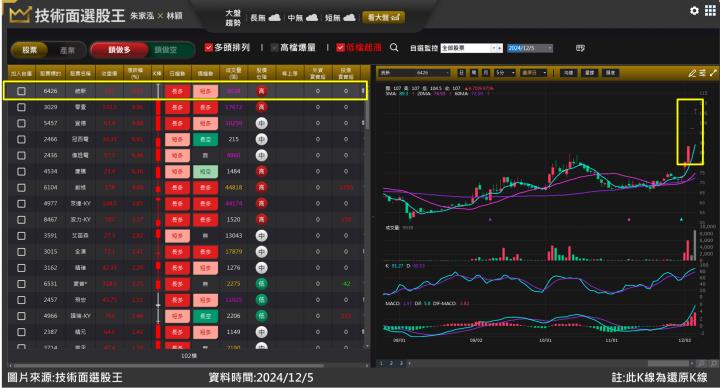Open the 2024/12/5 date dropdown
This screenshot has width=720, height=391.
click(x=530, y=48)
